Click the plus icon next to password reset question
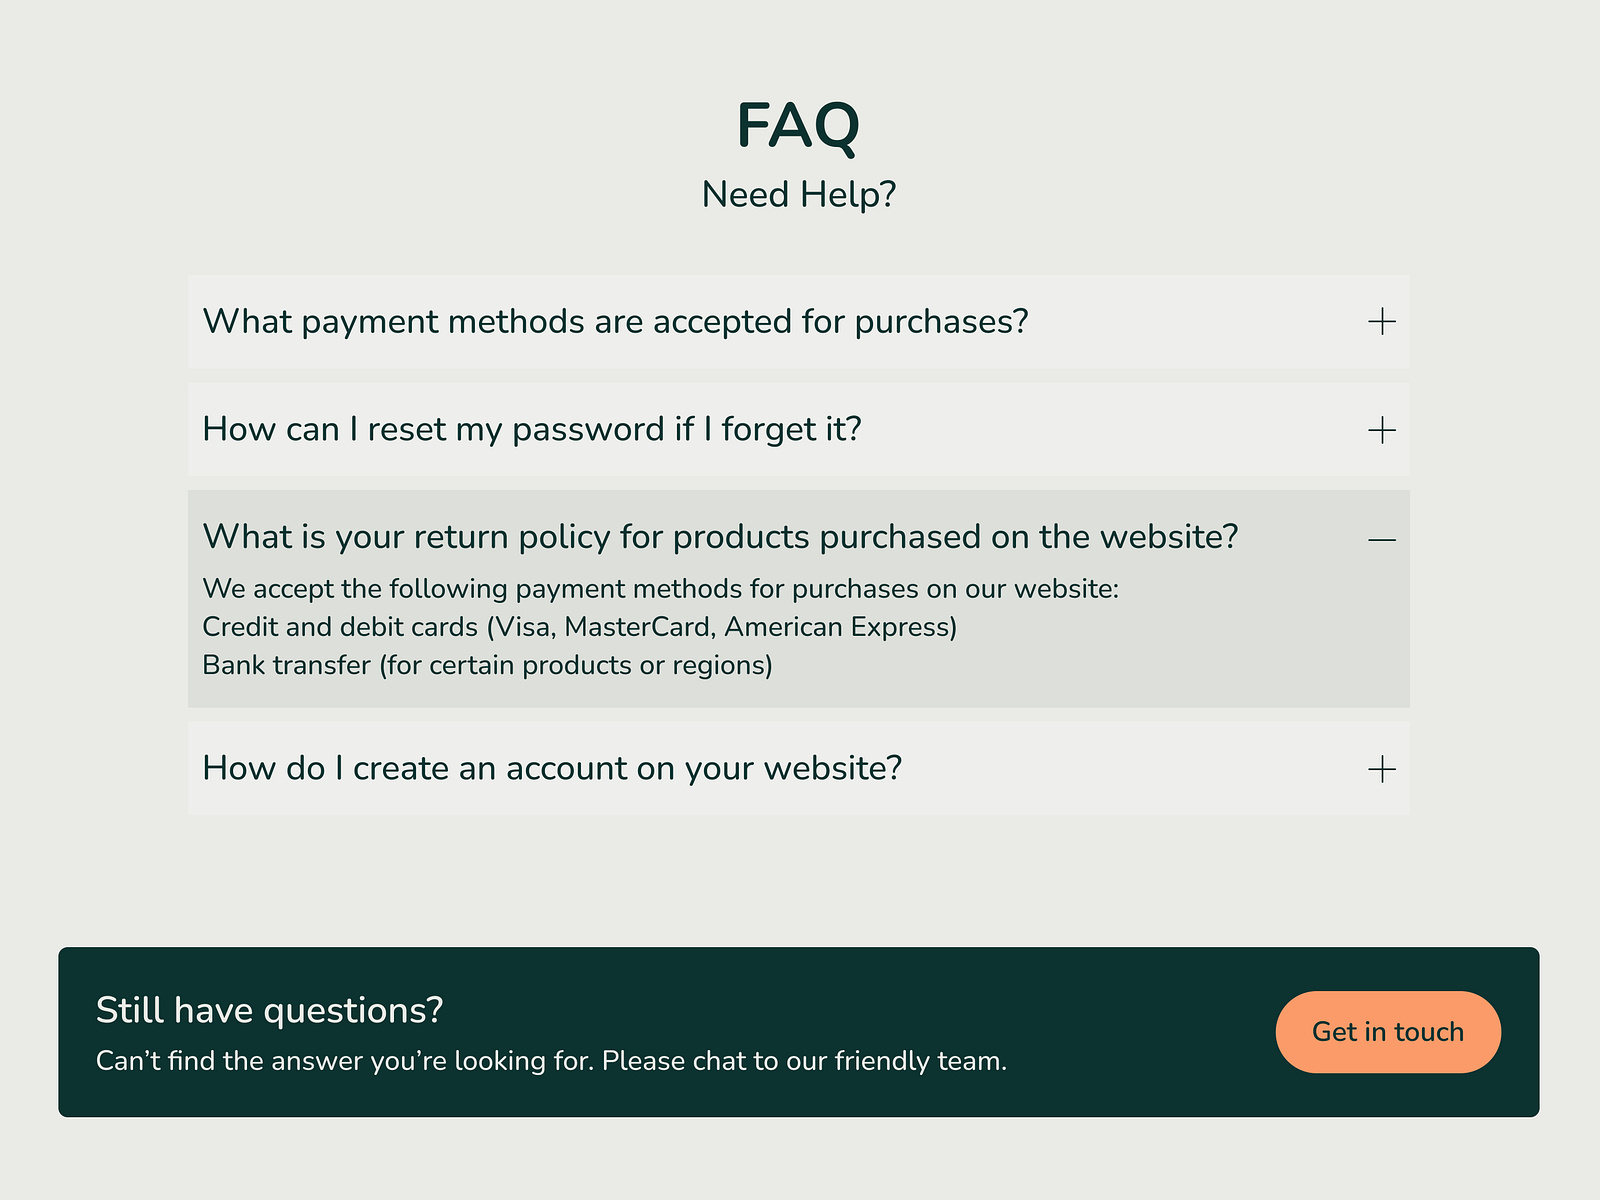 coord(1381,429)
